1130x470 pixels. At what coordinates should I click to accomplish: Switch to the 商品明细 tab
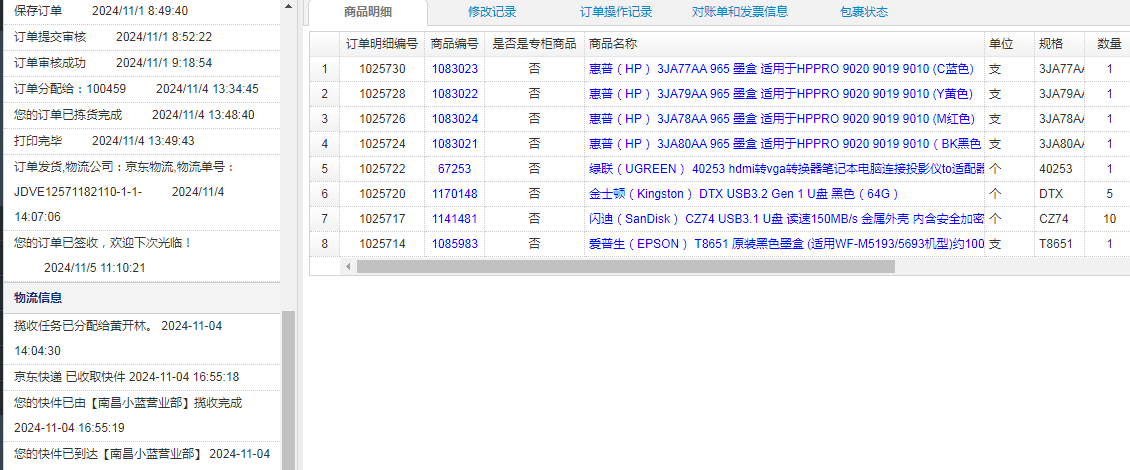click(368, 12)
